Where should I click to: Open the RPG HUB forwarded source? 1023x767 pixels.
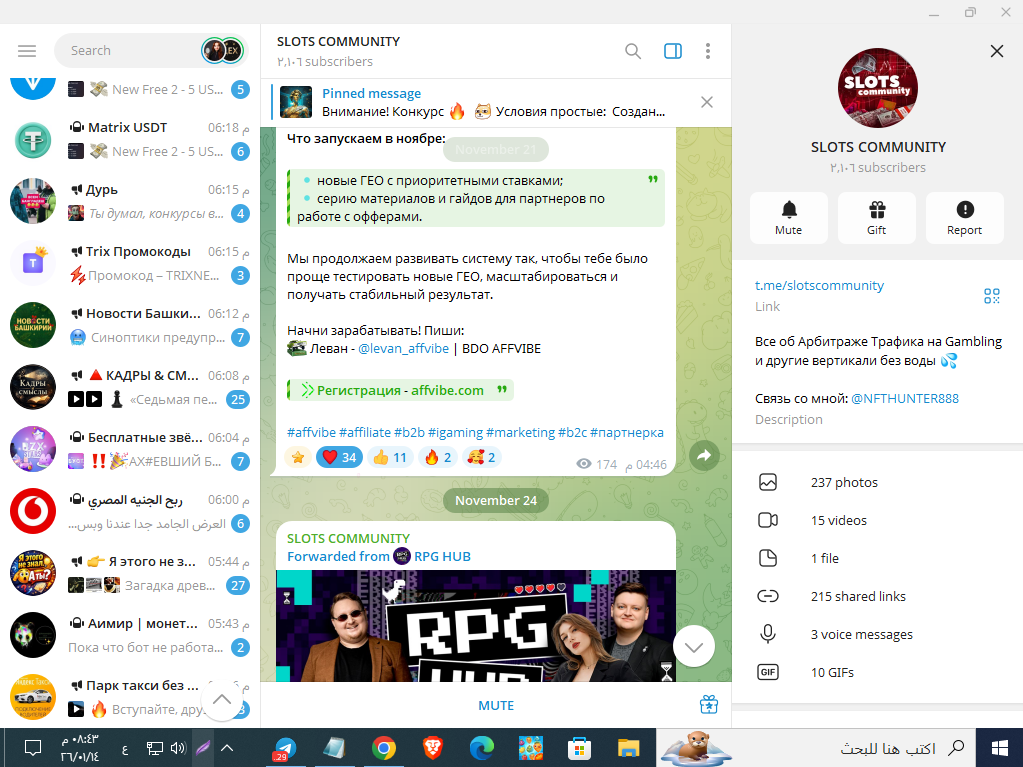(x=433, y=556)
